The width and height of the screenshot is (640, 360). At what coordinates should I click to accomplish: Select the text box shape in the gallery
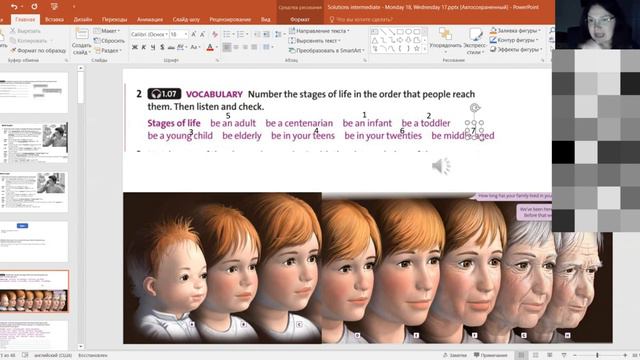pos(374,31)
